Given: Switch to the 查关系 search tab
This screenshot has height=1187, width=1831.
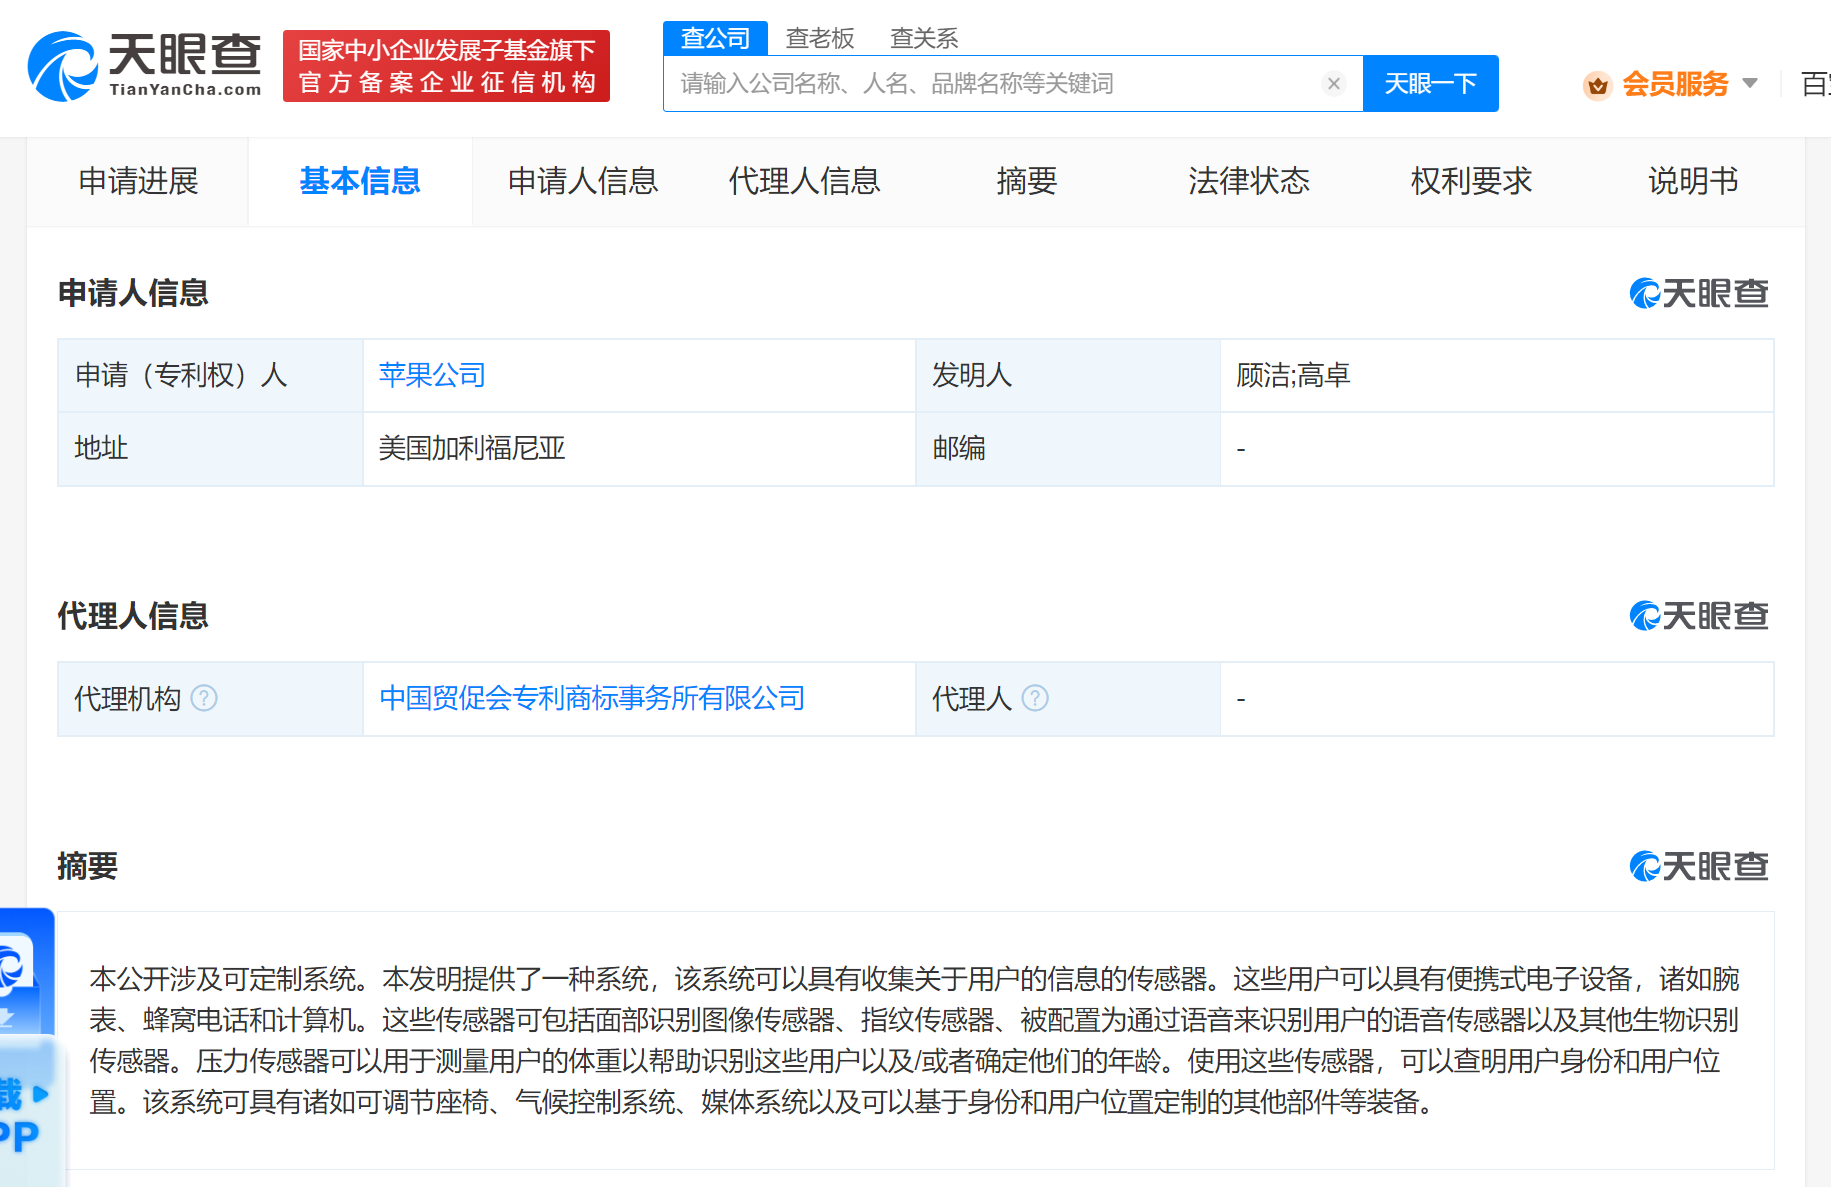Looking at the screenshot, I should tap(924, 38).
